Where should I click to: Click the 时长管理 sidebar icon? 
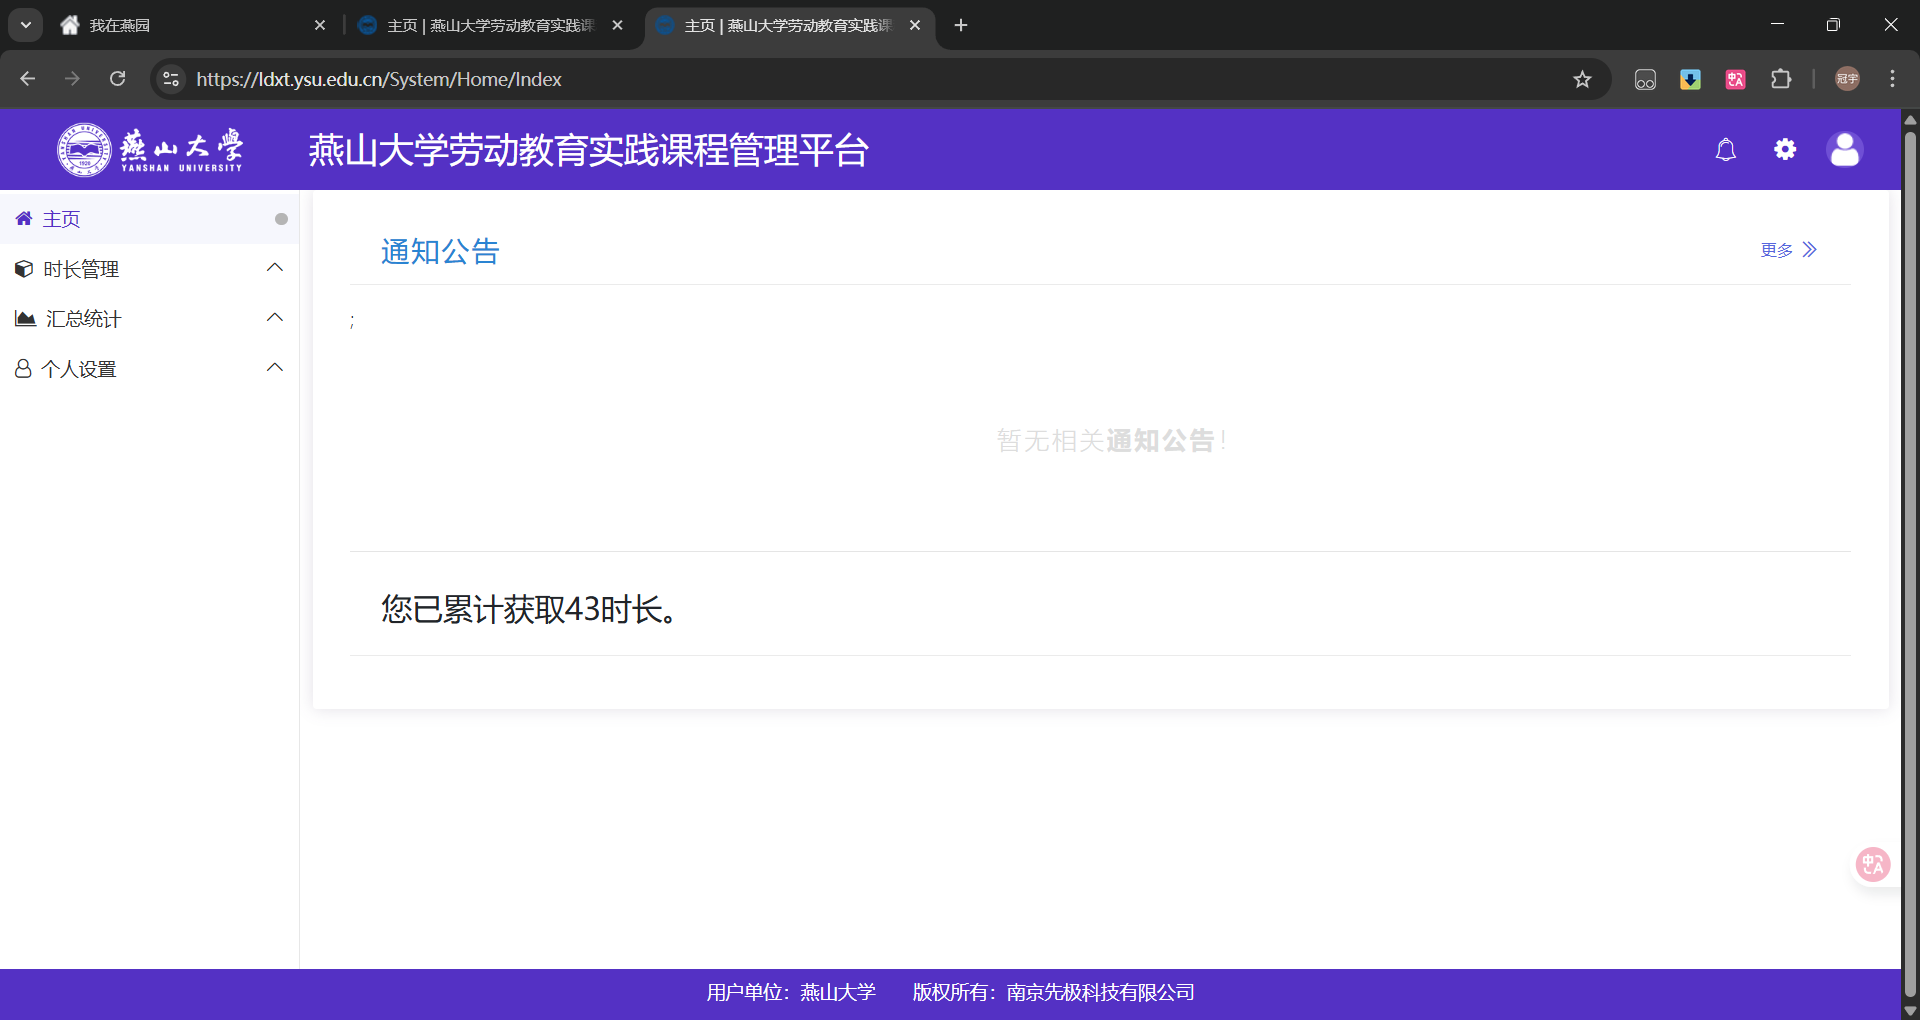click(23, 268)
